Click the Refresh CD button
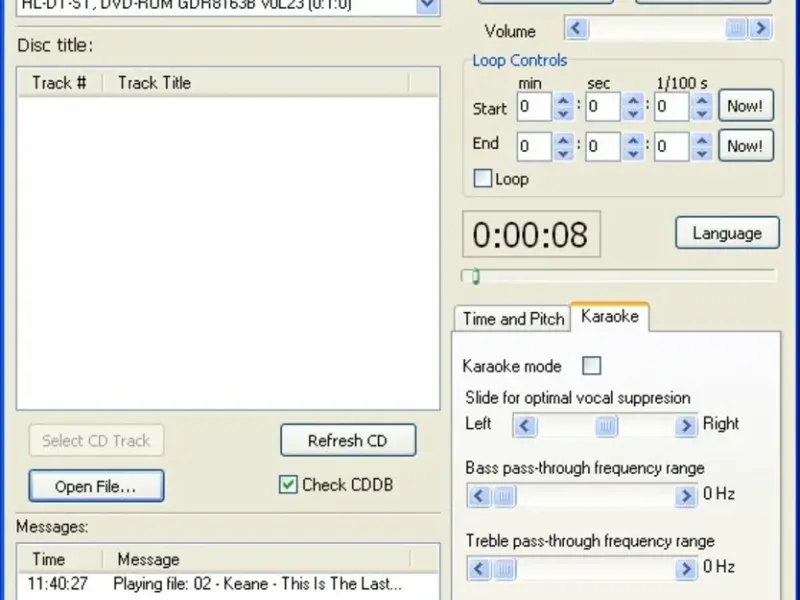 (348, 440)
